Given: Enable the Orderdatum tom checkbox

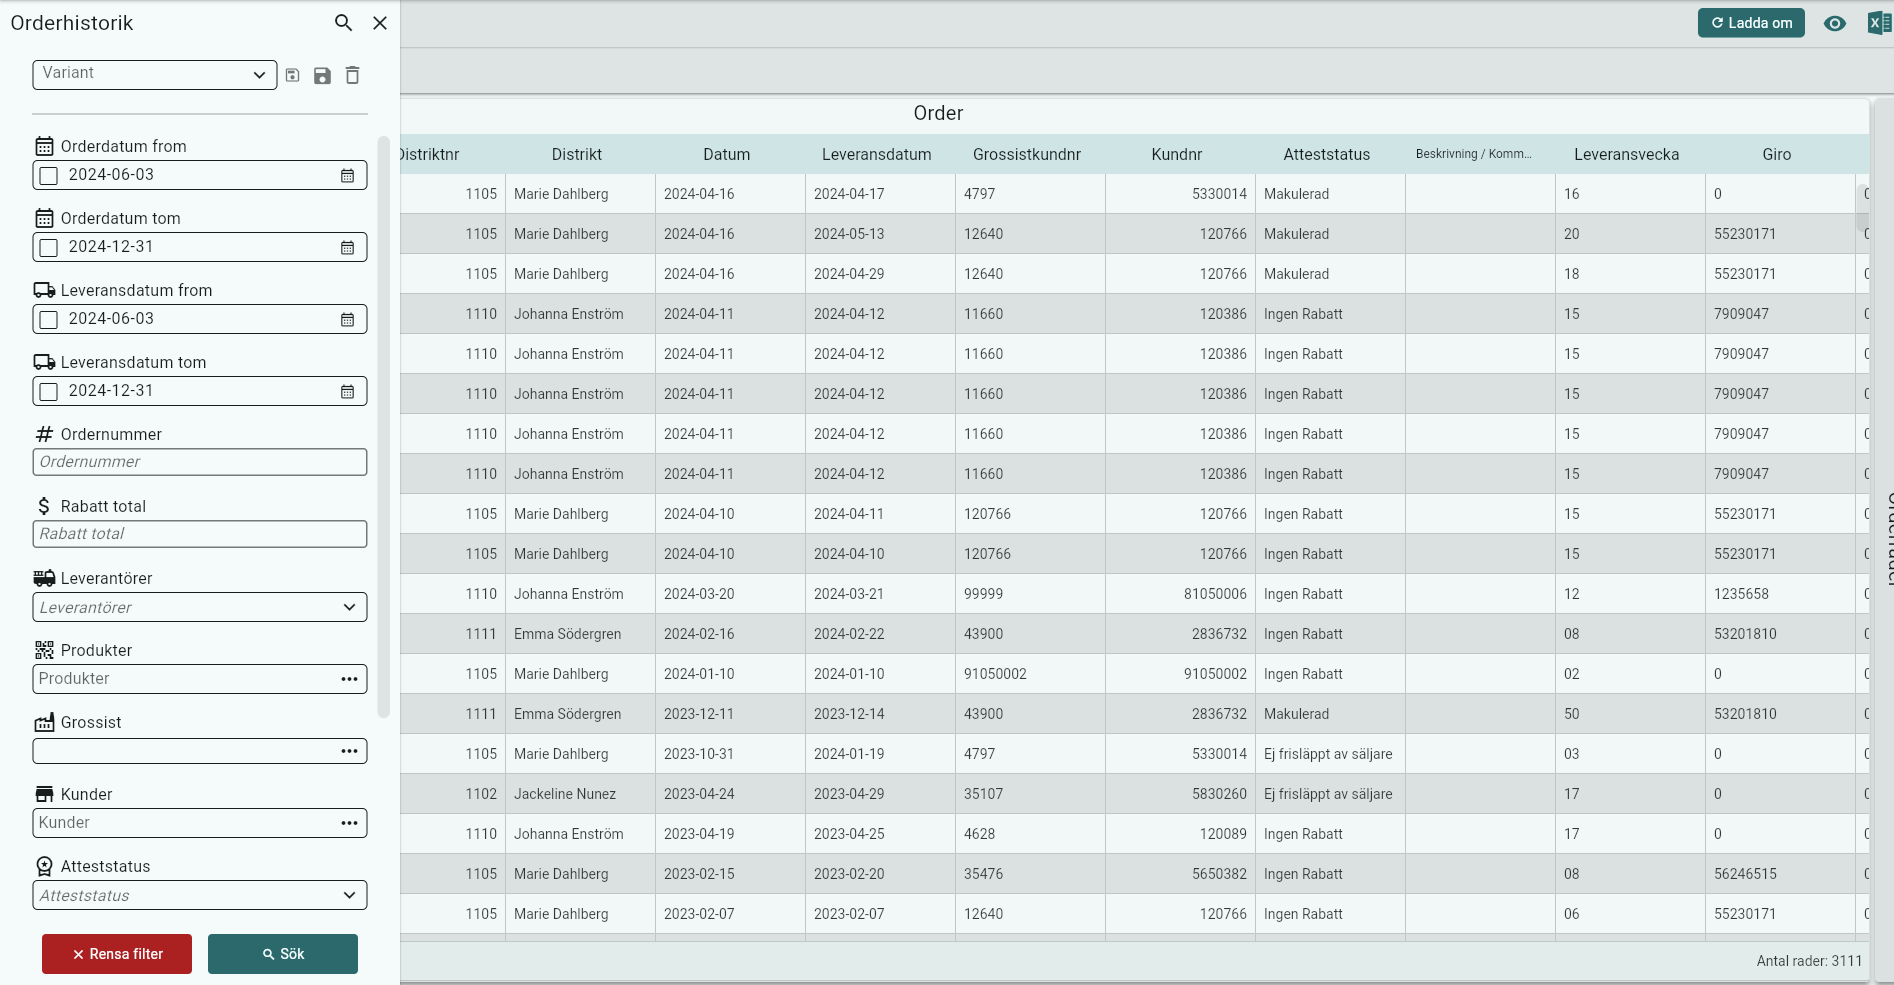Looking at the screenshot, I should [x=49, y=248].
